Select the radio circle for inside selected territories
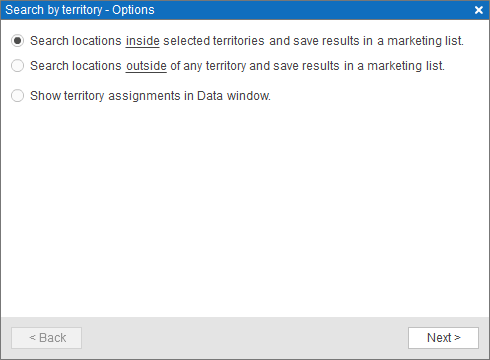 [x=17, y=41]
